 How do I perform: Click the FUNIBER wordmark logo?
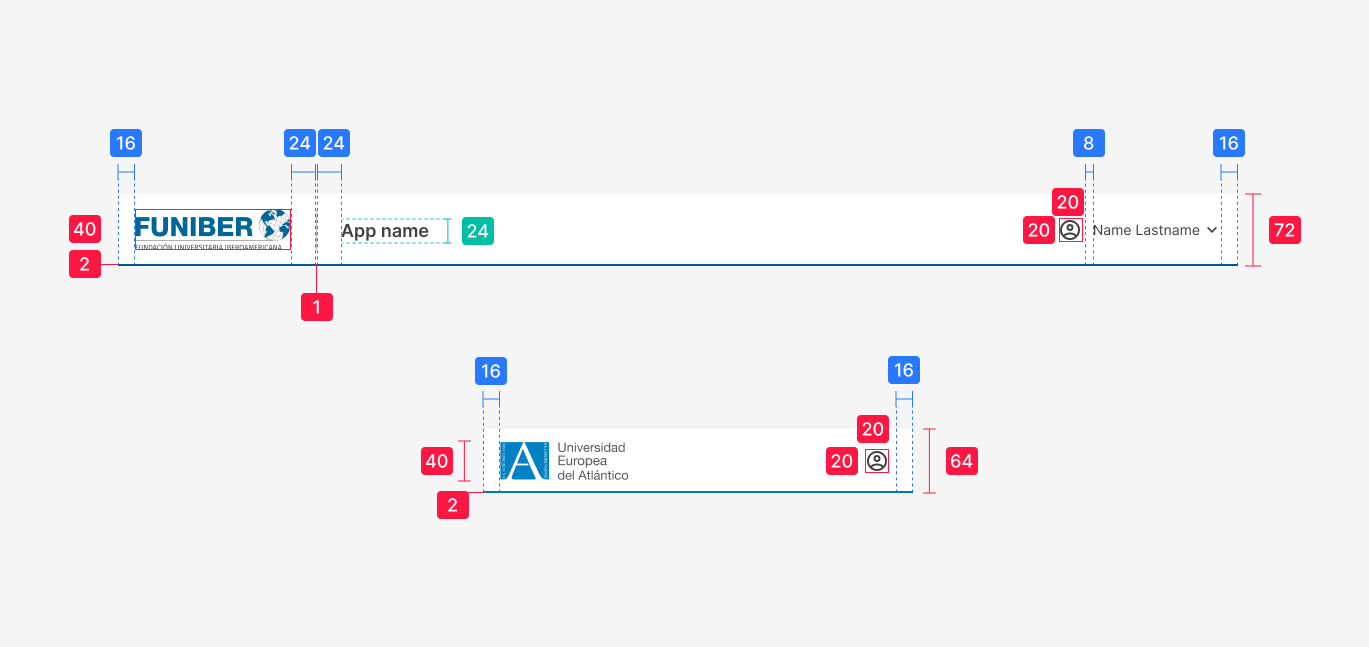195,225
